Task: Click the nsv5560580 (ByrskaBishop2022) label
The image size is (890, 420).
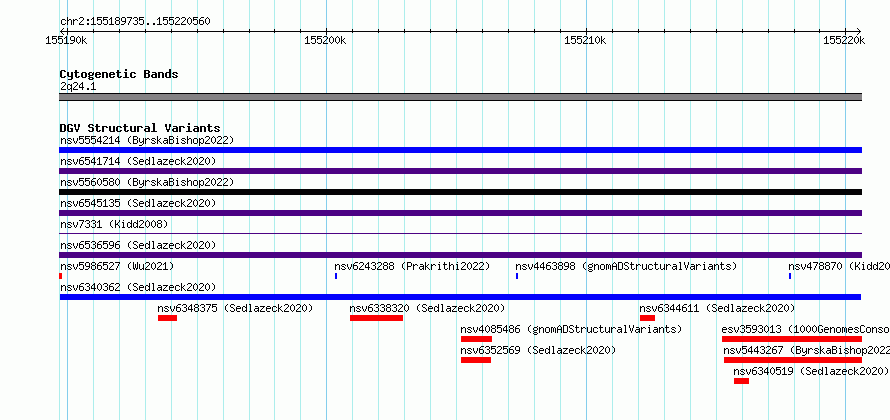Action: tap(147, 182)
